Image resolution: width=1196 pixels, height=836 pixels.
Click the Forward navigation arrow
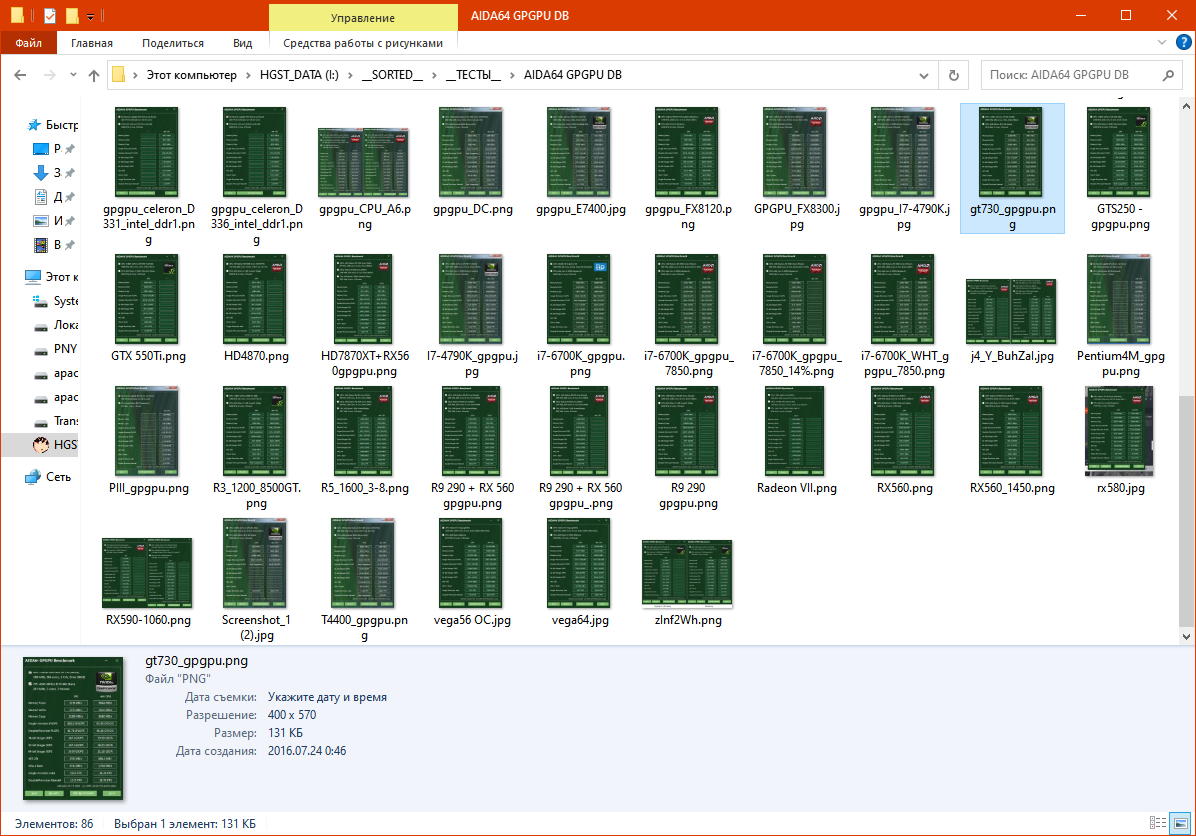(50, 75)
